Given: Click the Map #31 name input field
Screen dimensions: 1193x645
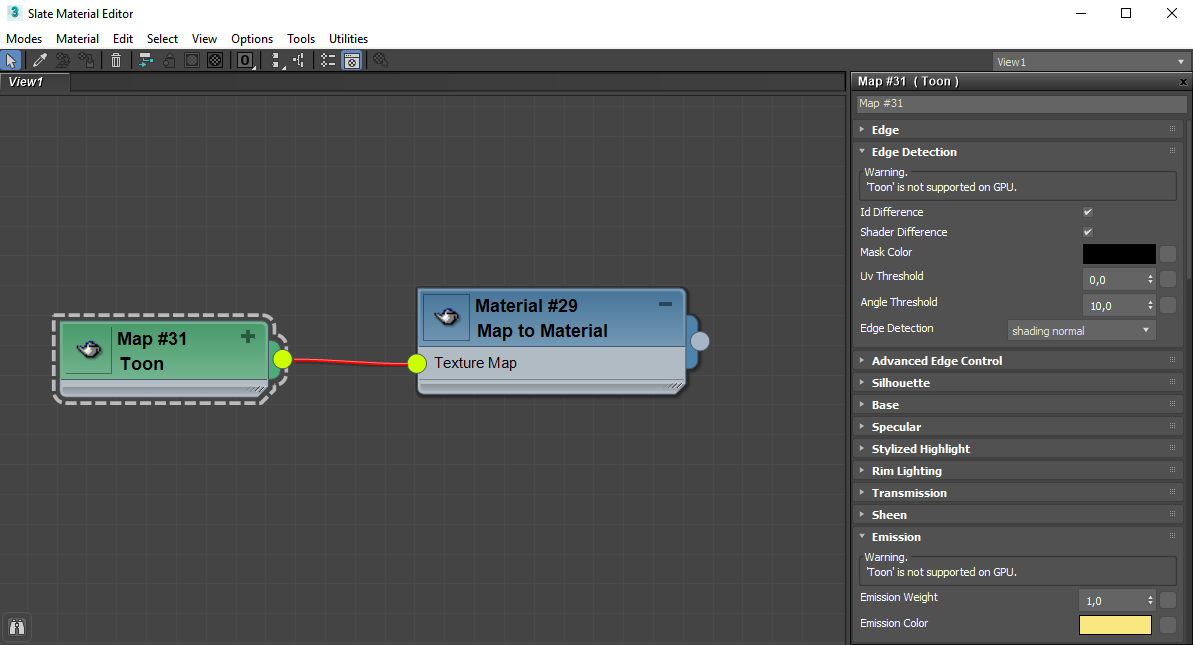Looking at the screenshot, I should tap(1021, 103).
